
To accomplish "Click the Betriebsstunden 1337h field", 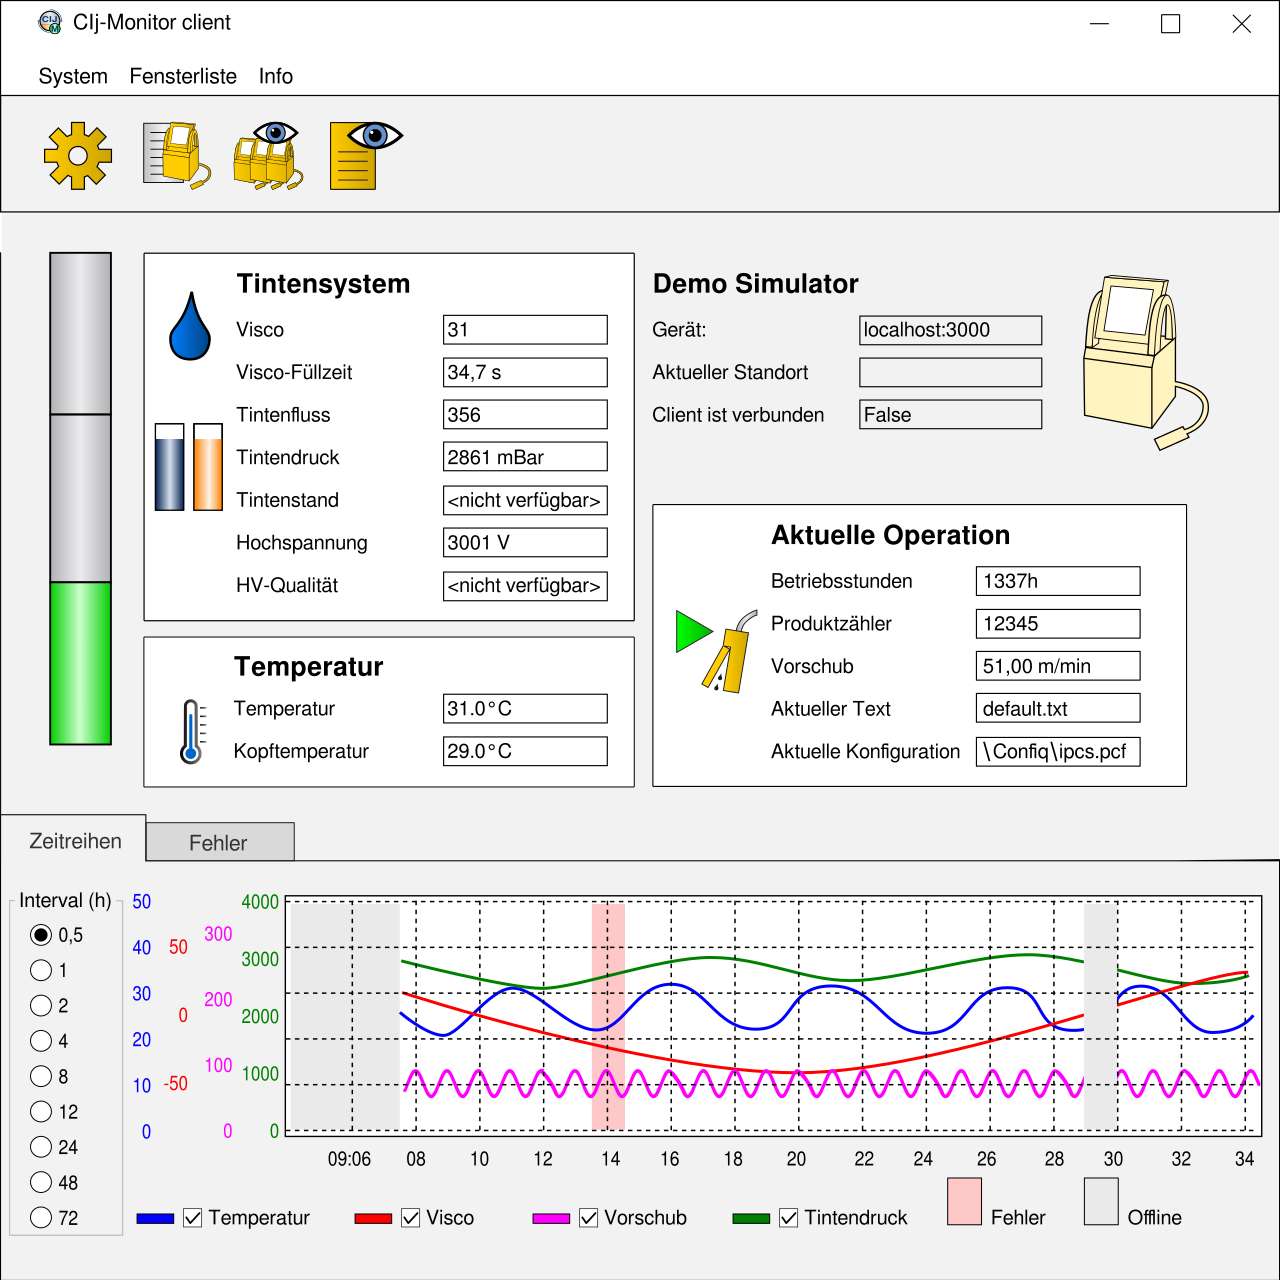I will click(1058, 581).
